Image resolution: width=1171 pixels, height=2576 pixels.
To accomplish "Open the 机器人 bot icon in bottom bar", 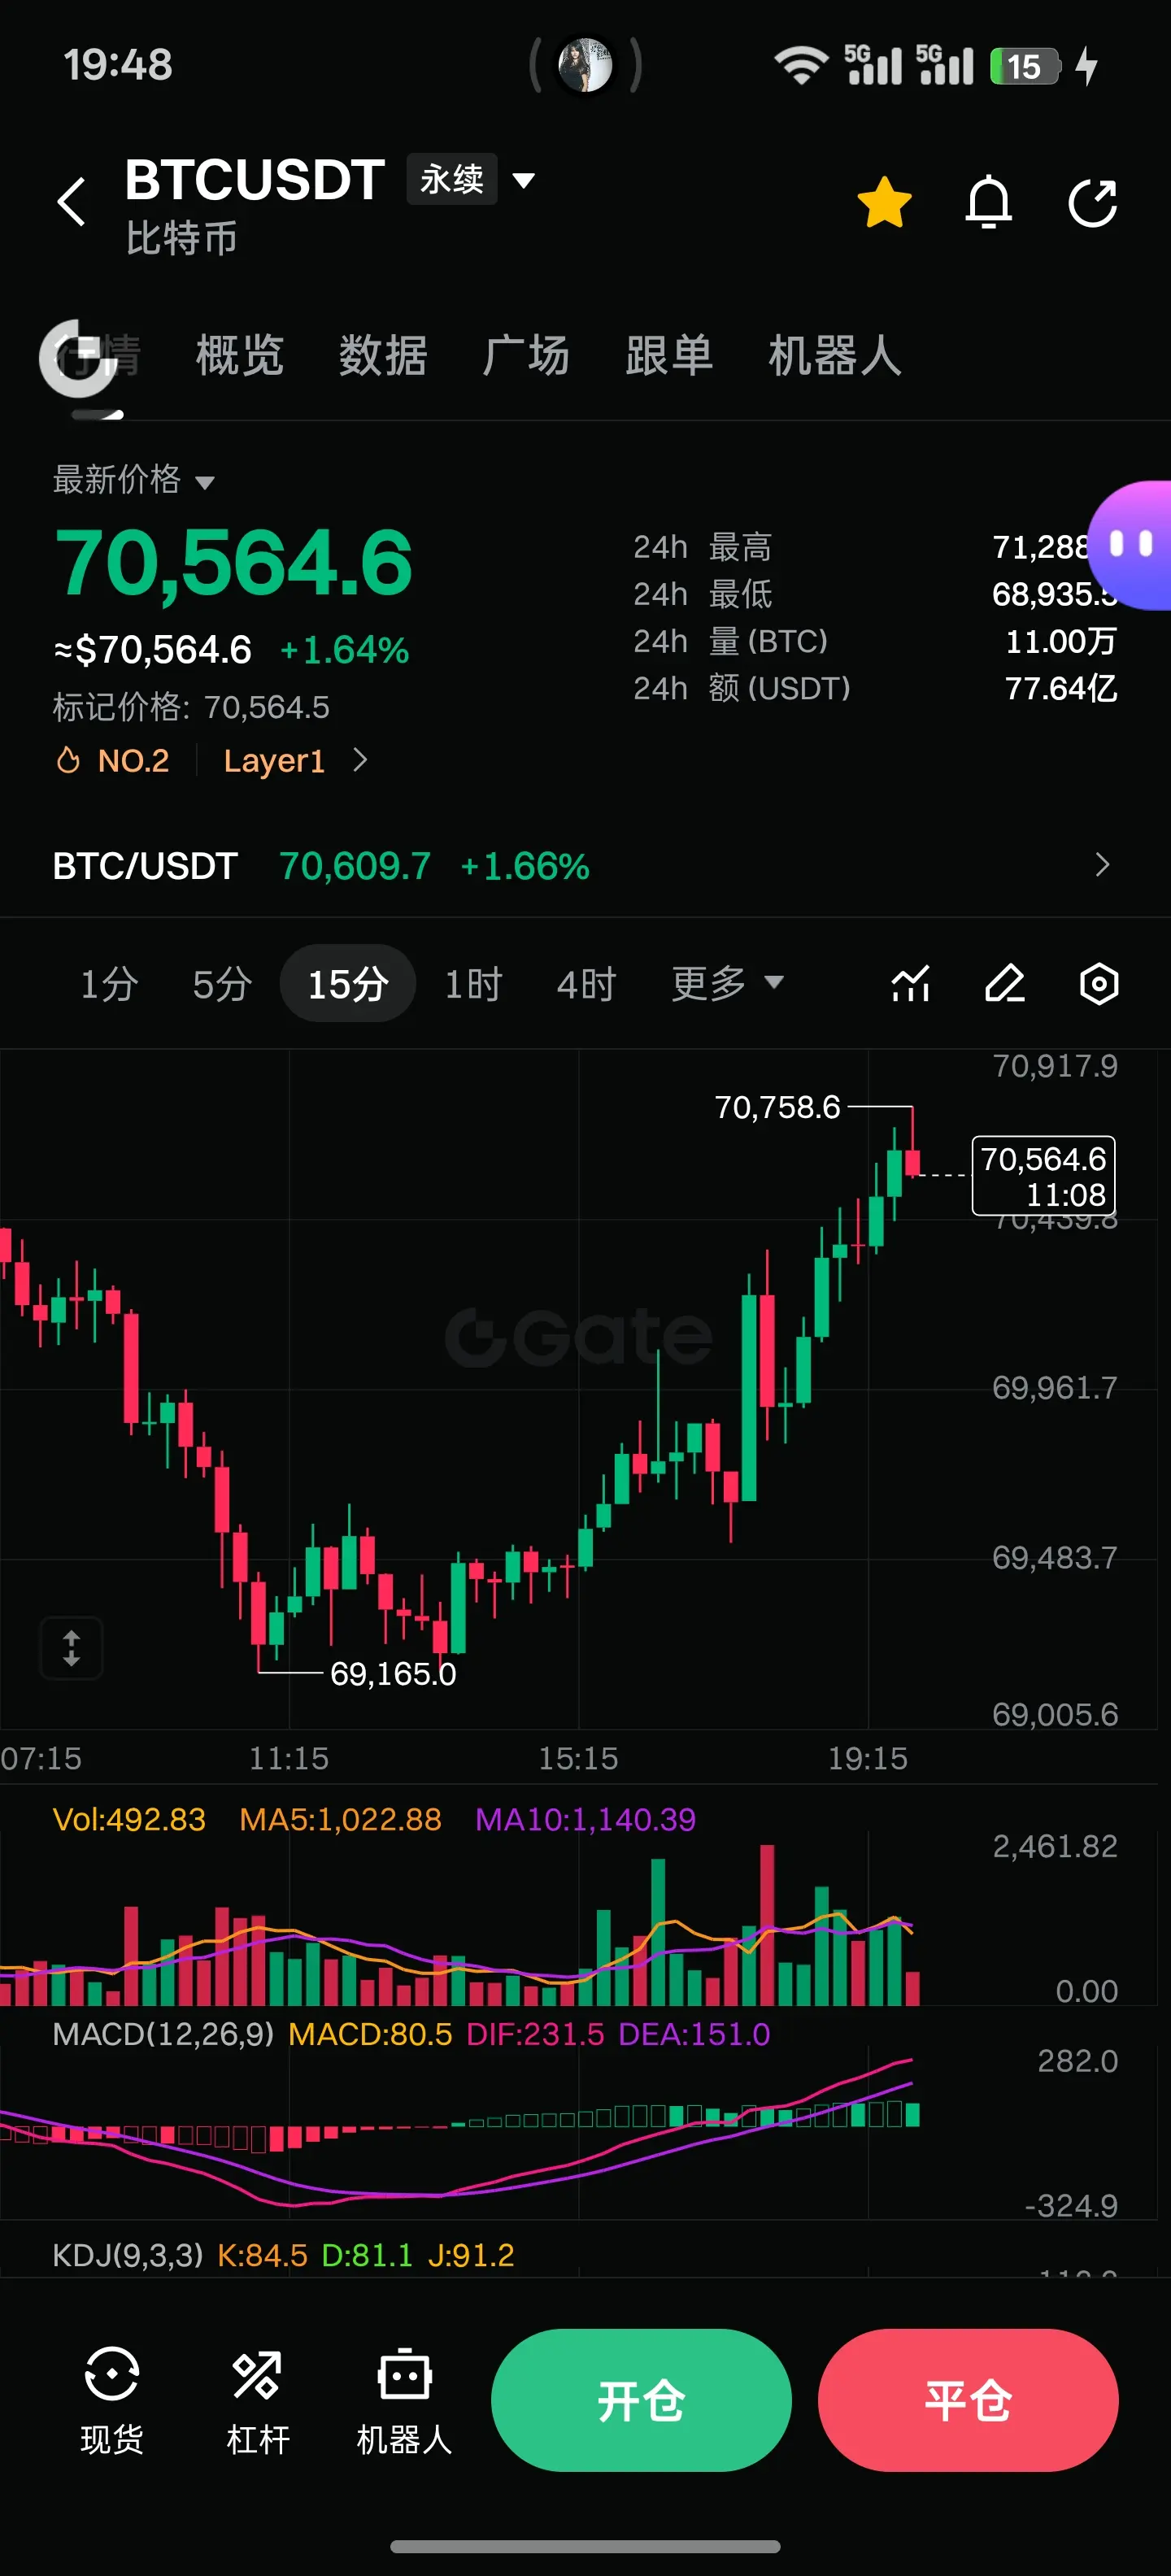I will coord(404,2400).
